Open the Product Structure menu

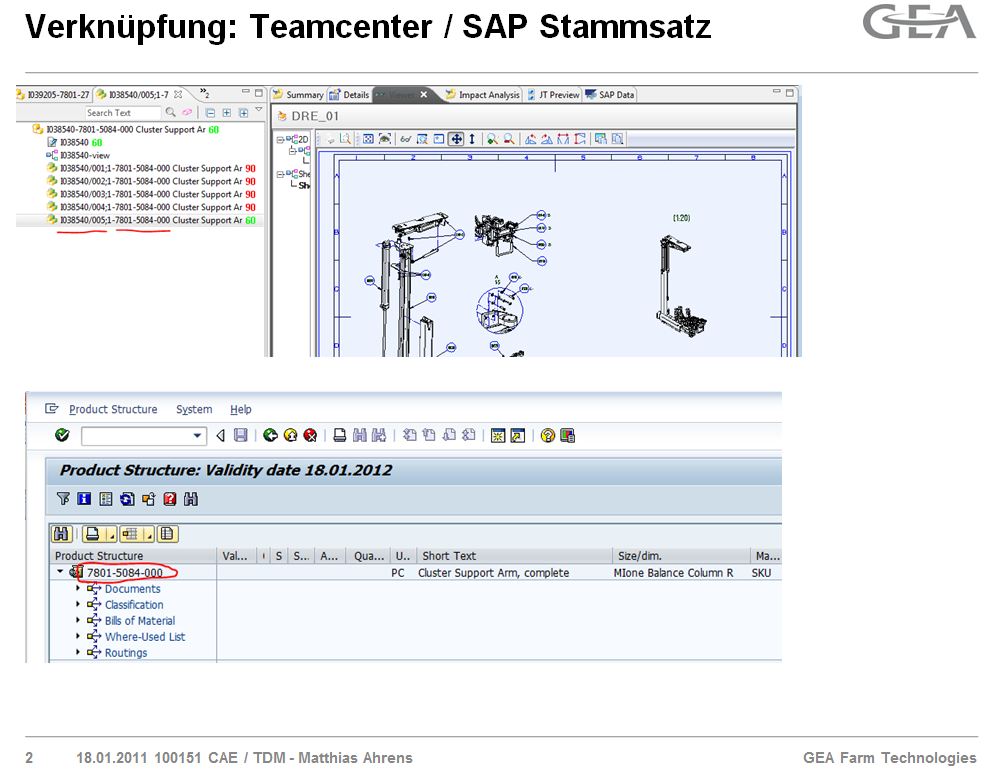tap(113, 409)
